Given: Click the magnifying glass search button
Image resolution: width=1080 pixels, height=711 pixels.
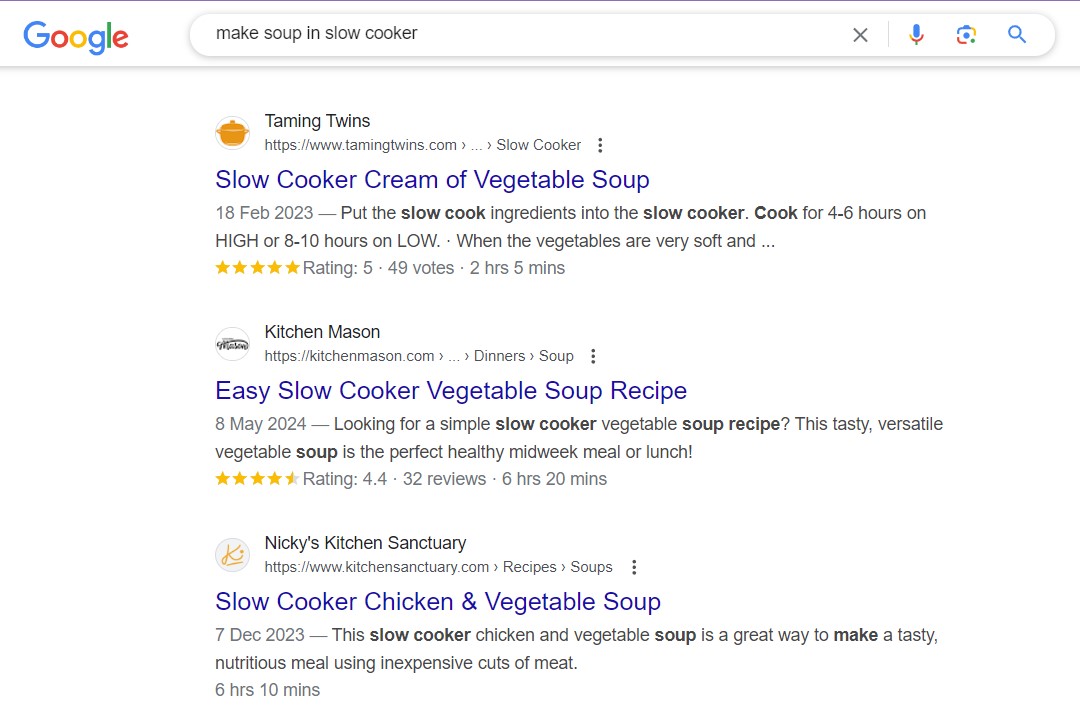Looking at the screenshot, I should tap(1017, 35).
